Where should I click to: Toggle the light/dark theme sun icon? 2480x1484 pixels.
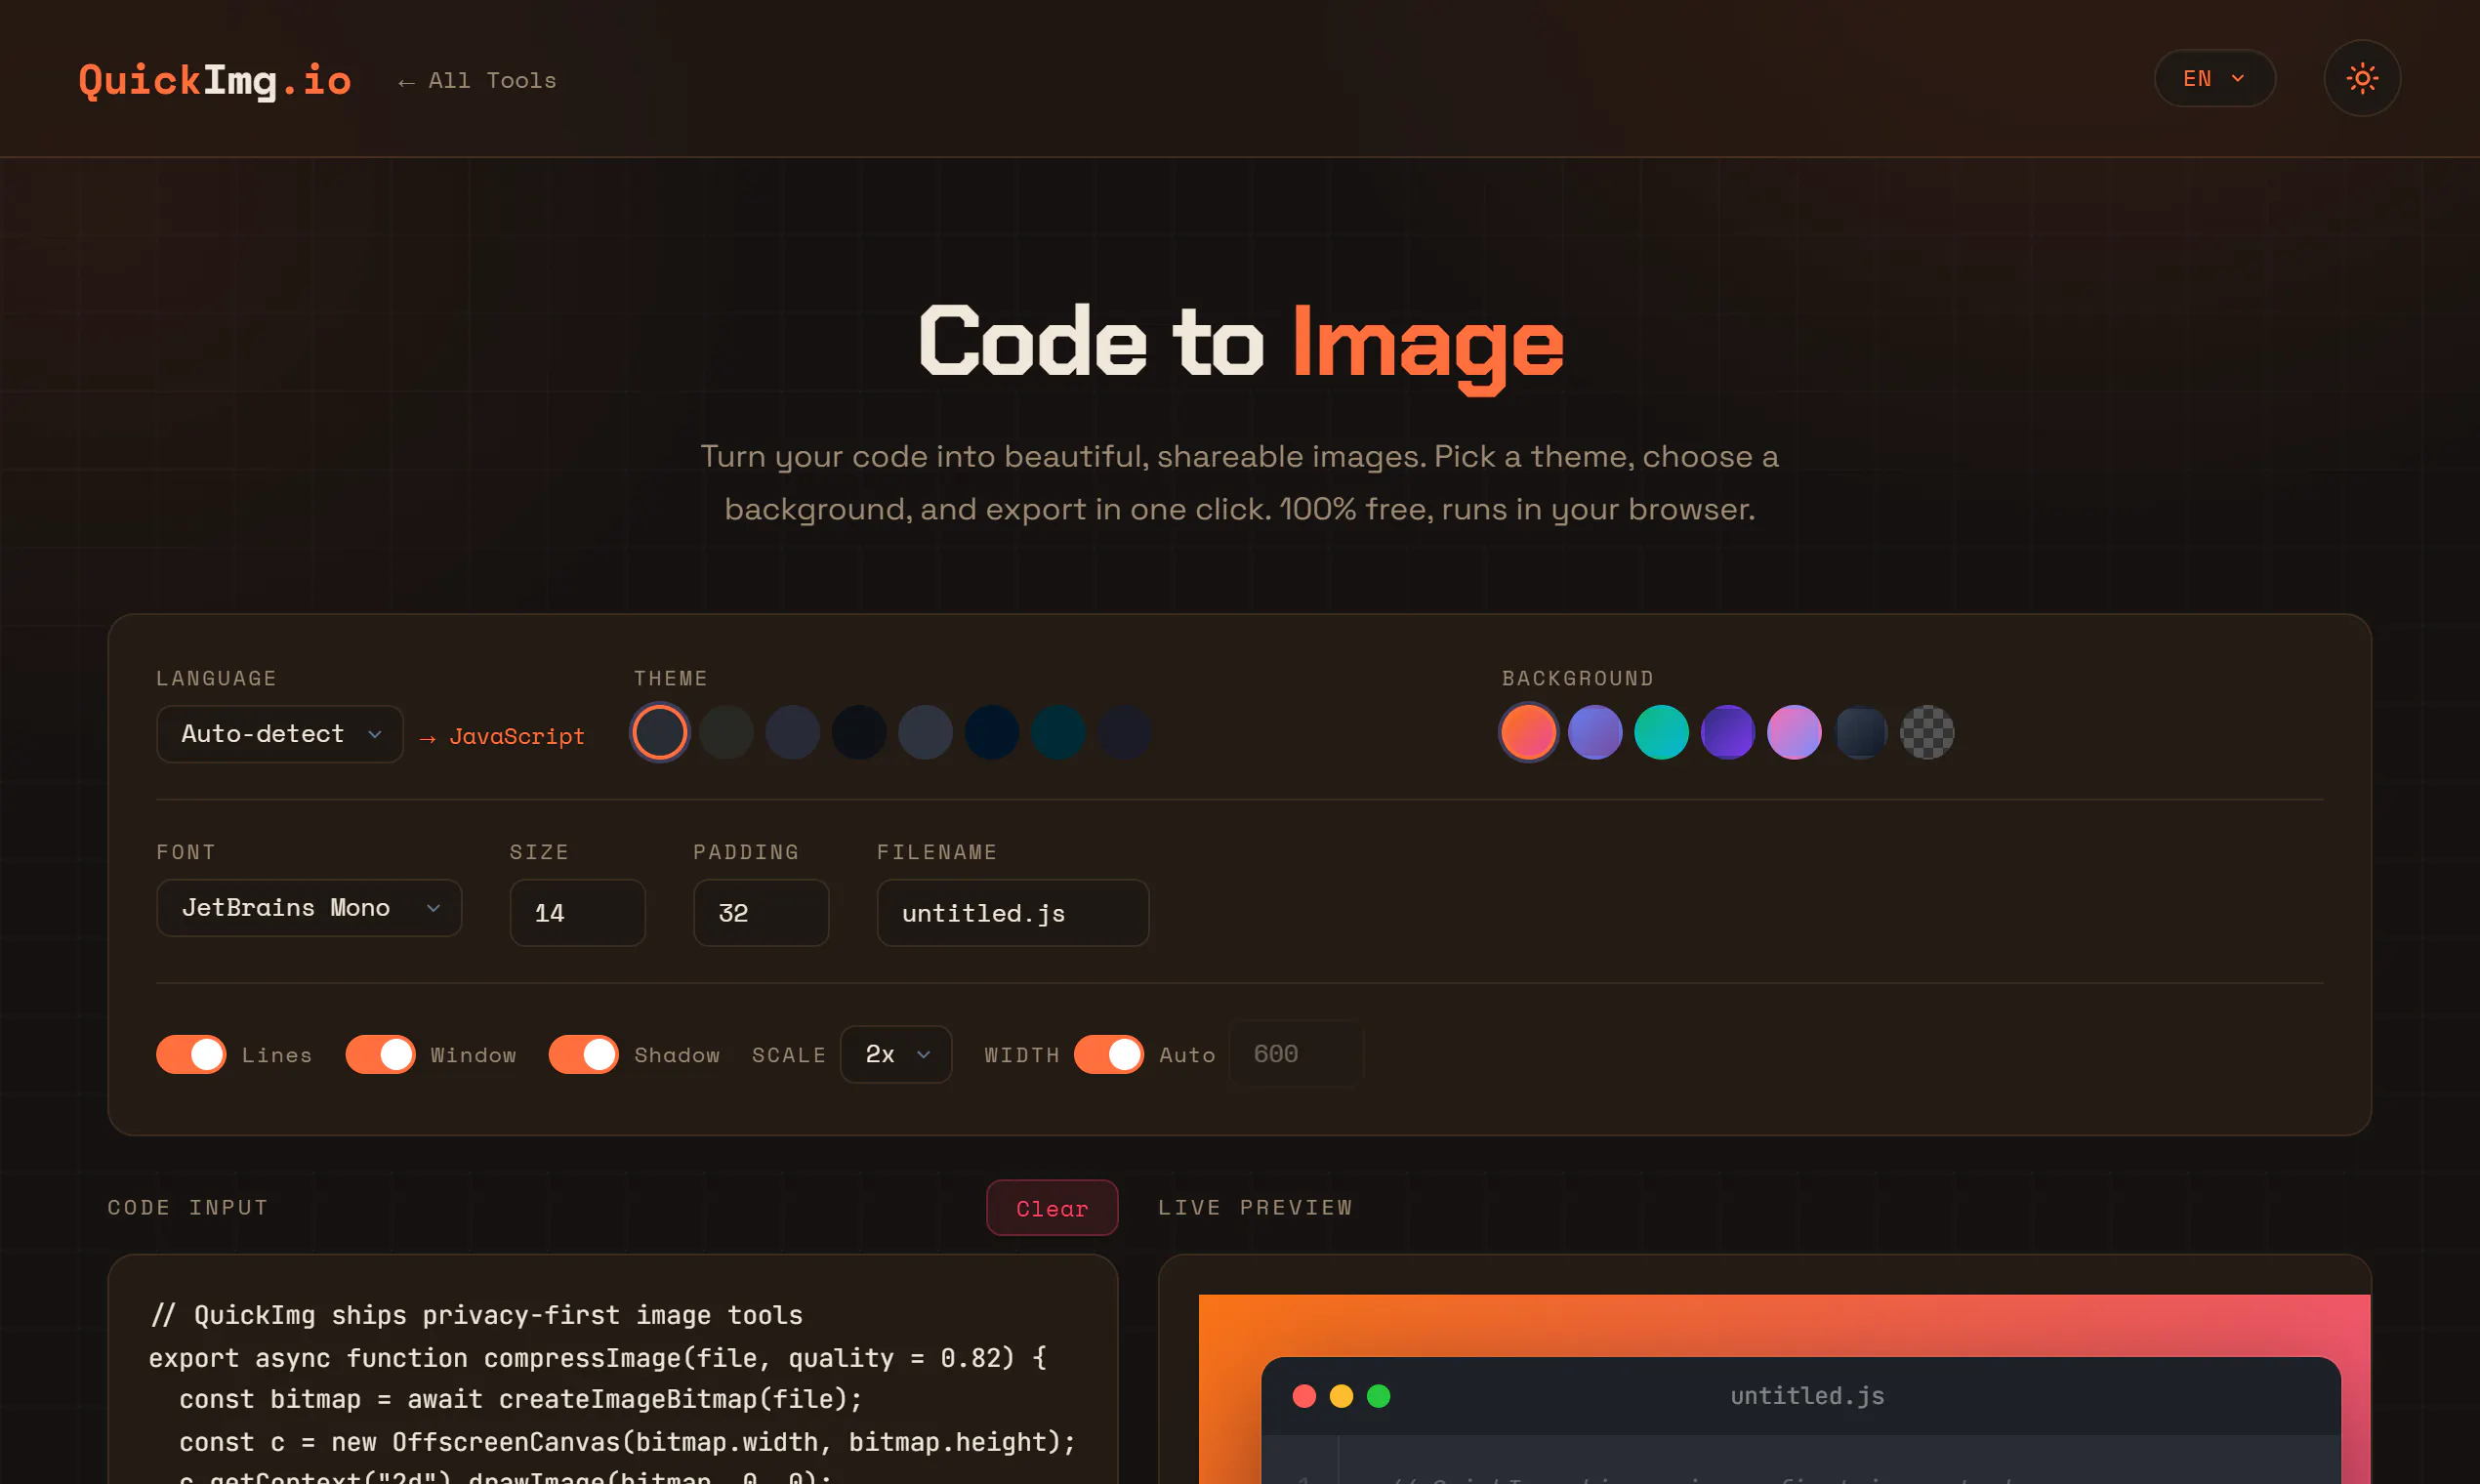pos(2362,78)
